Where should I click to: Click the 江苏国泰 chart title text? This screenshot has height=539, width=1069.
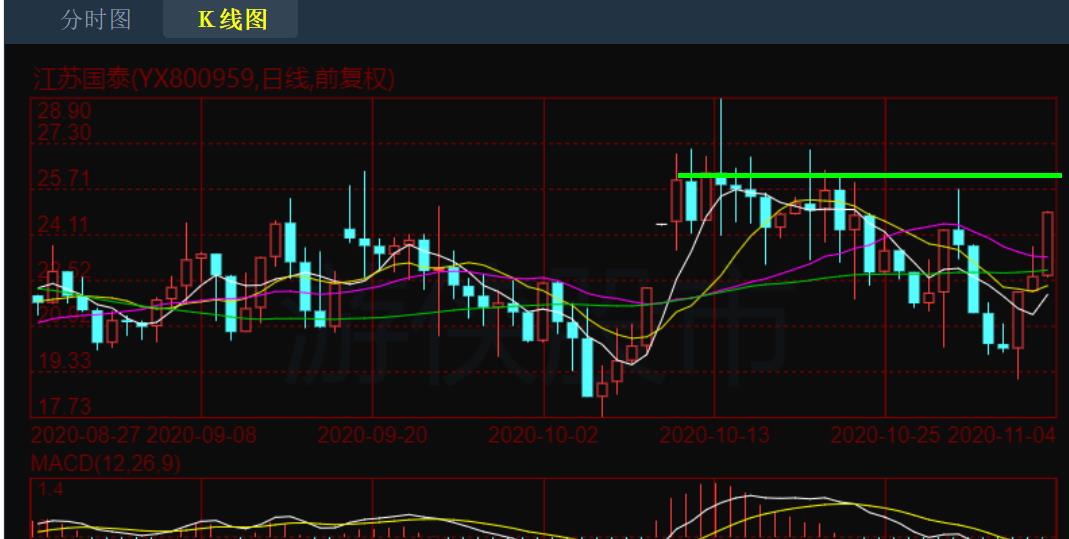pyautogui.click(x=213, y=80)
